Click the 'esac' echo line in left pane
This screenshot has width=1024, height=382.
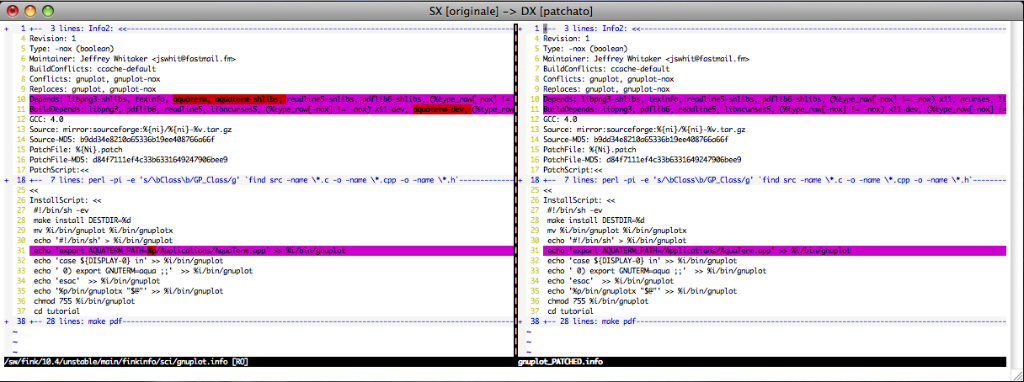coord(97,281)
